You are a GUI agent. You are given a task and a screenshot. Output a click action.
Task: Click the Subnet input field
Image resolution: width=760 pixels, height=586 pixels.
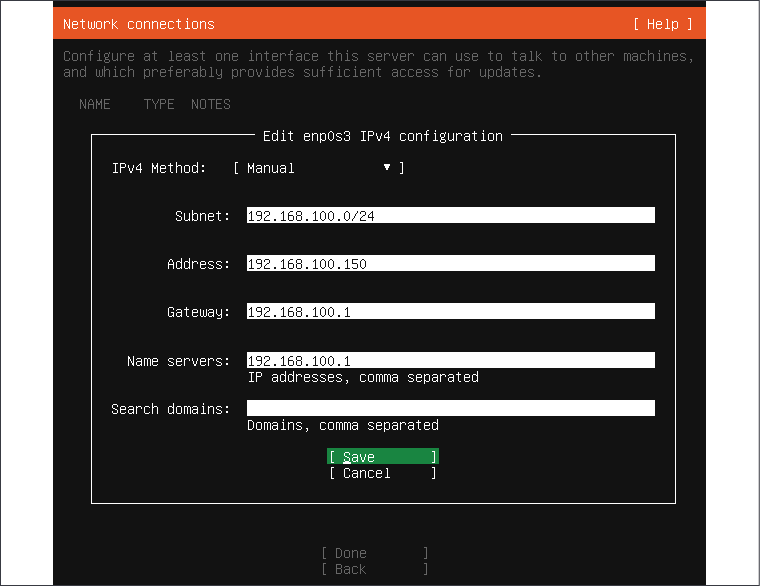[450, 215]
